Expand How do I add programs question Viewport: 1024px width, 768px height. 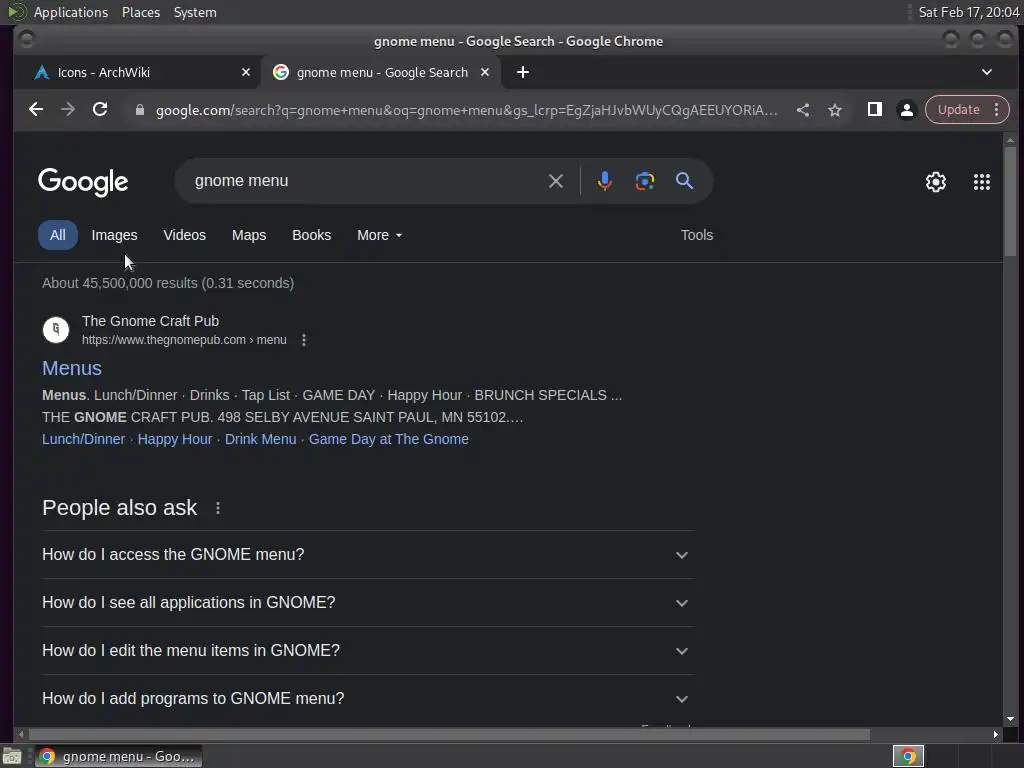coord(368,699)
